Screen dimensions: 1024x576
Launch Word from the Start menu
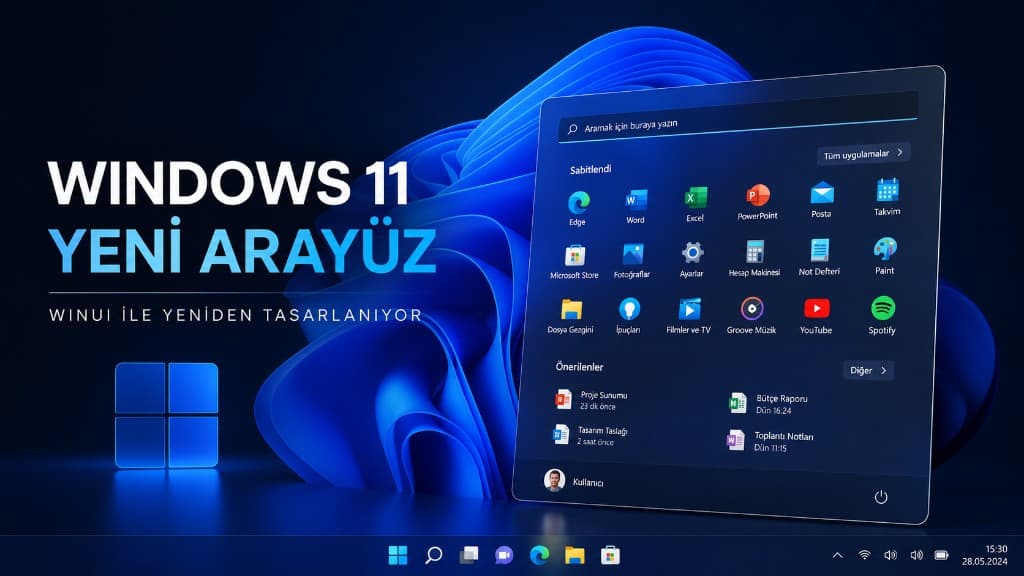coord(635,206)
